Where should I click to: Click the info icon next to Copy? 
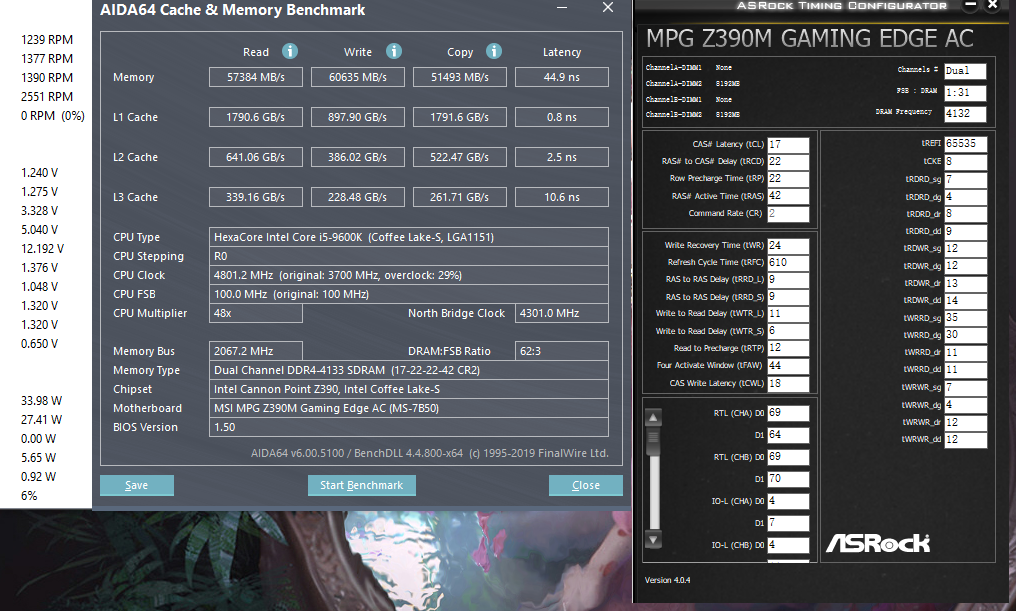pyautogui.click(x=493, y=52)
